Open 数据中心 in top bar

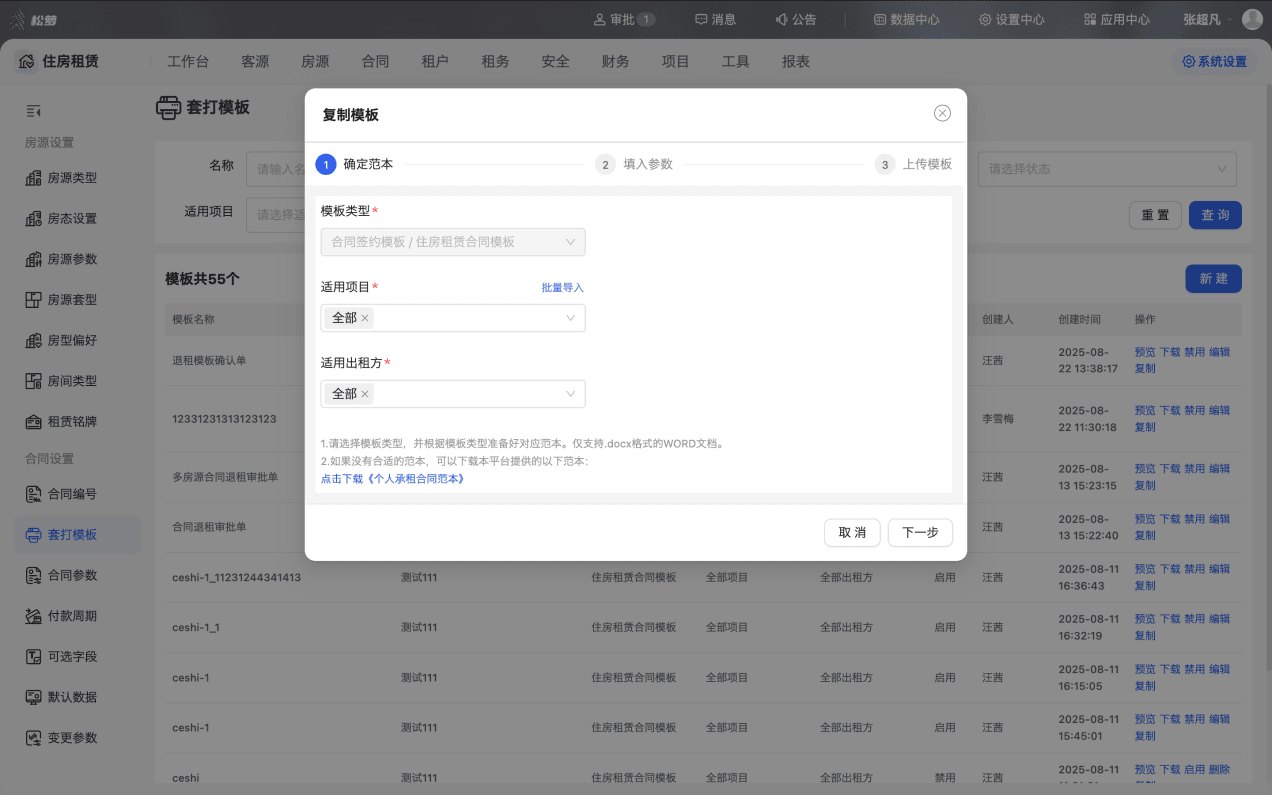906,19
